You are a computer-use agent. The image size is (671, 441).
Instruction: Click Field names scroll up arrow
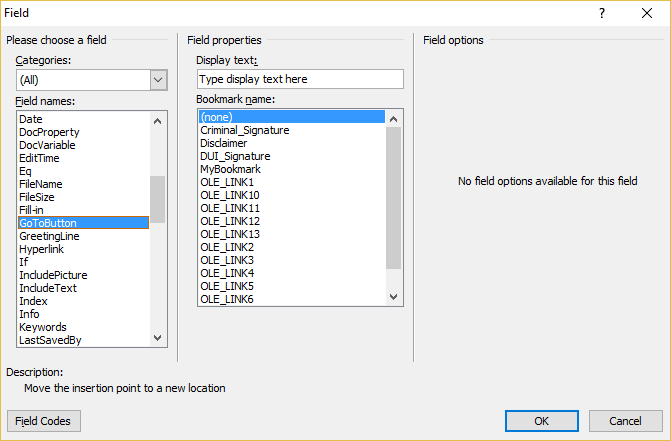tap(157, 121)
